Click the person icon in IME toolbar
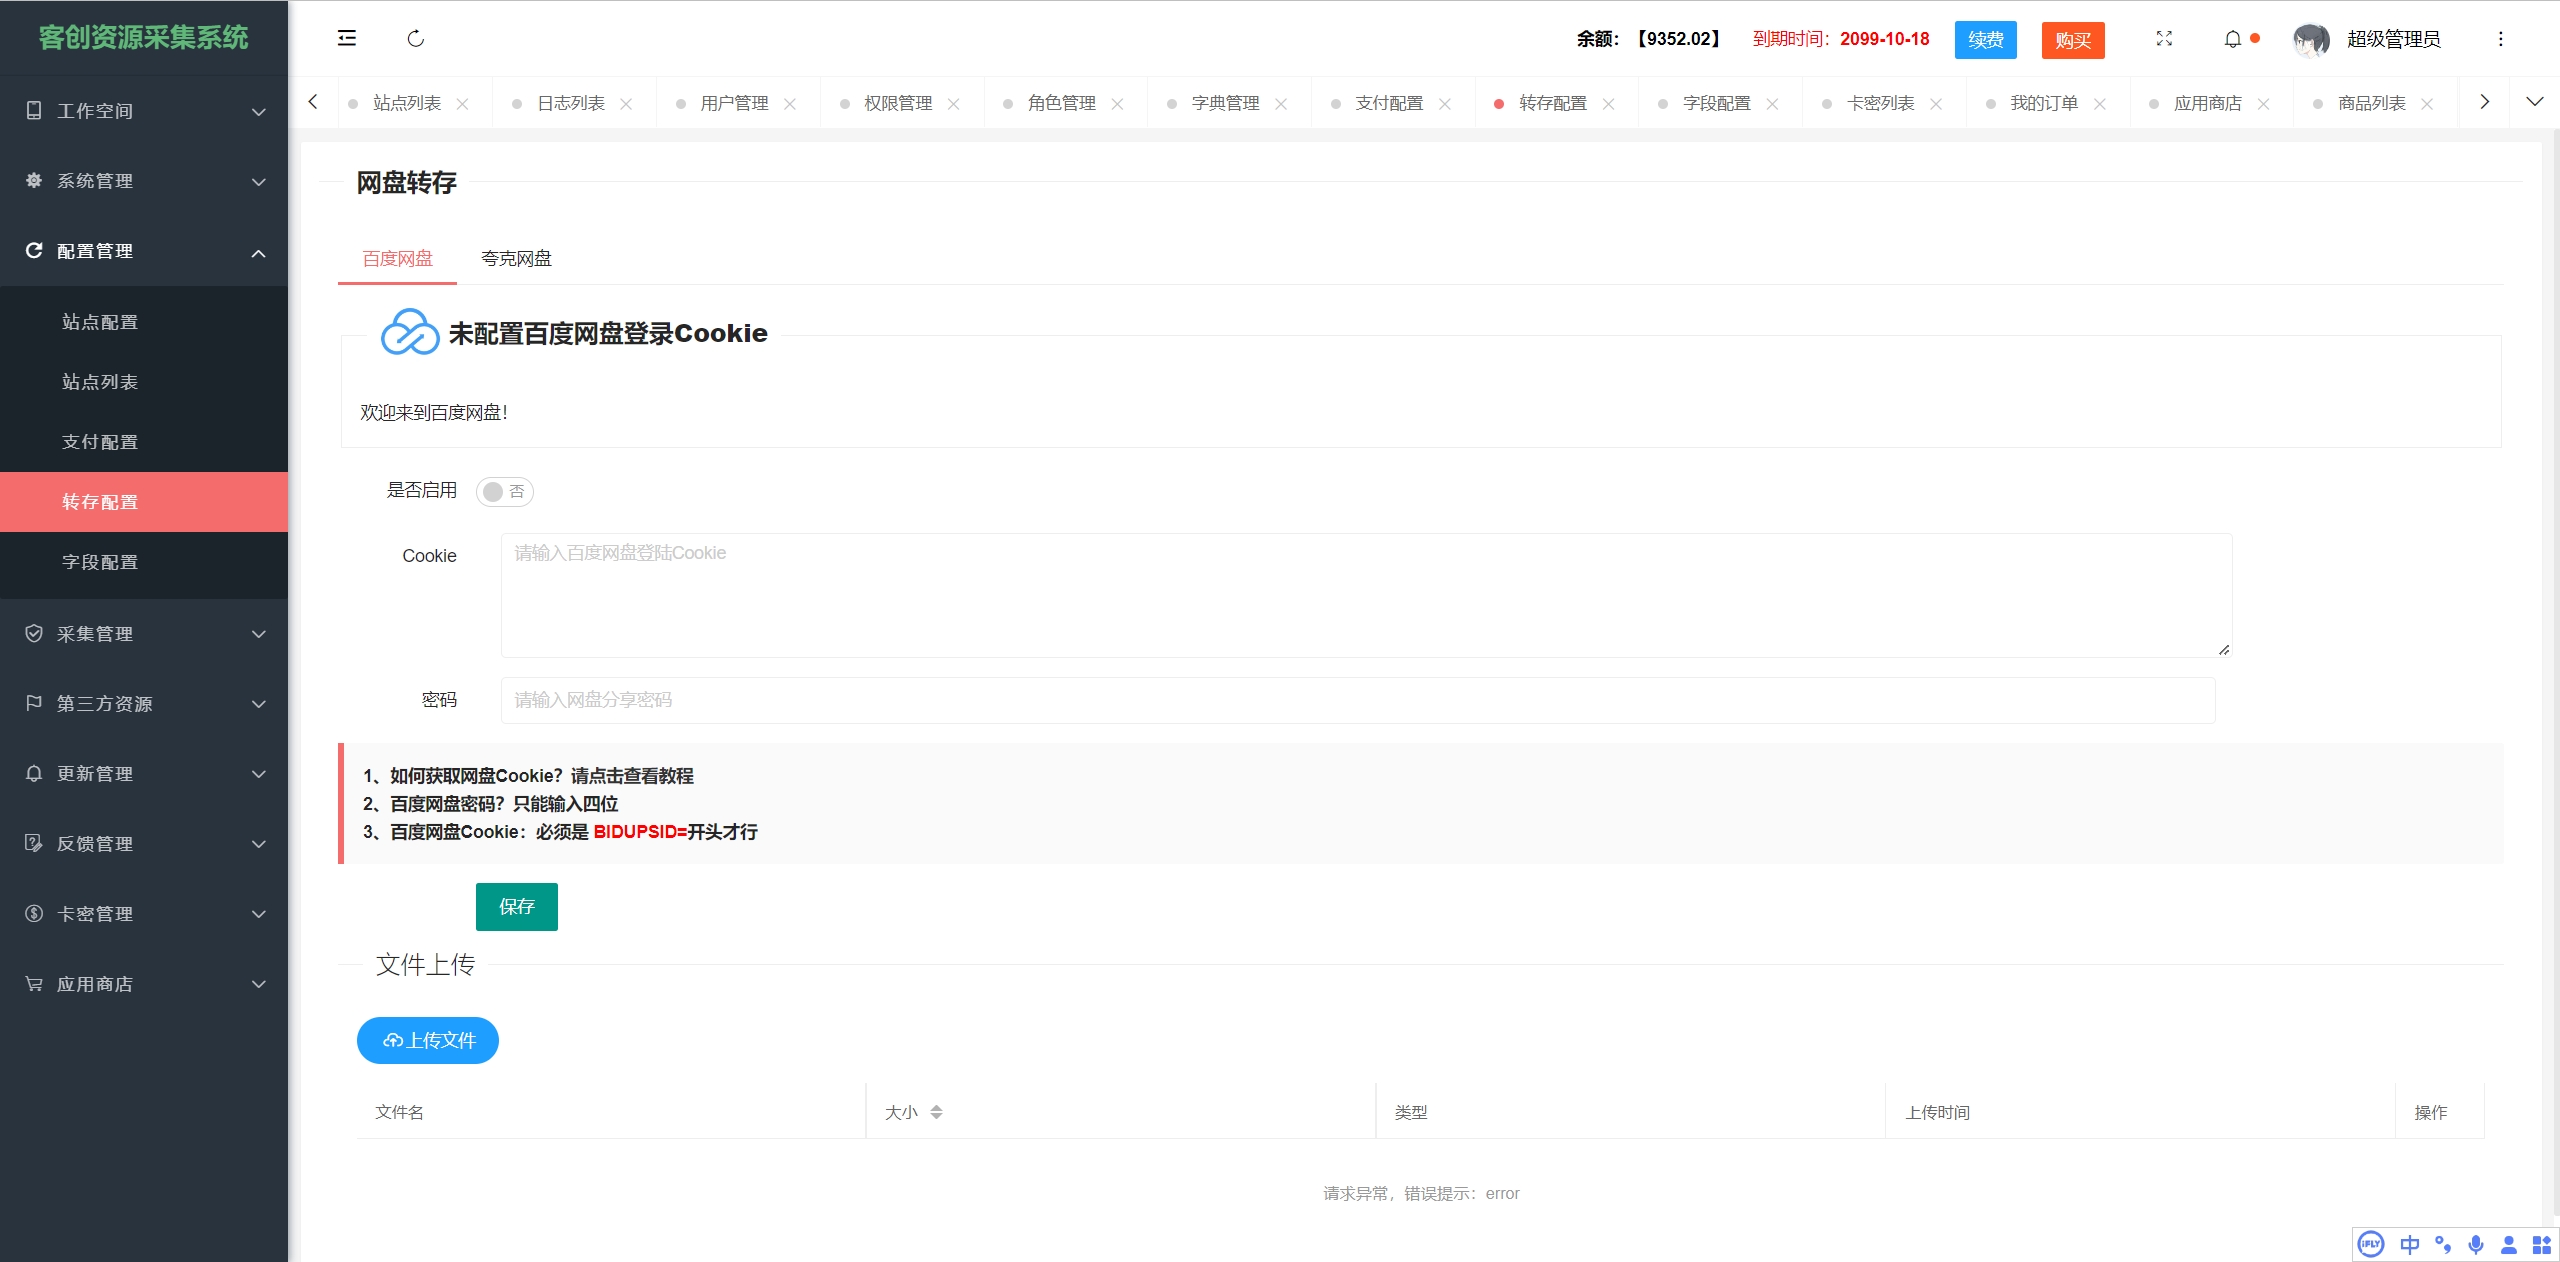This screenshot has height=1262, width=2560. (x=2509, y=1245)
